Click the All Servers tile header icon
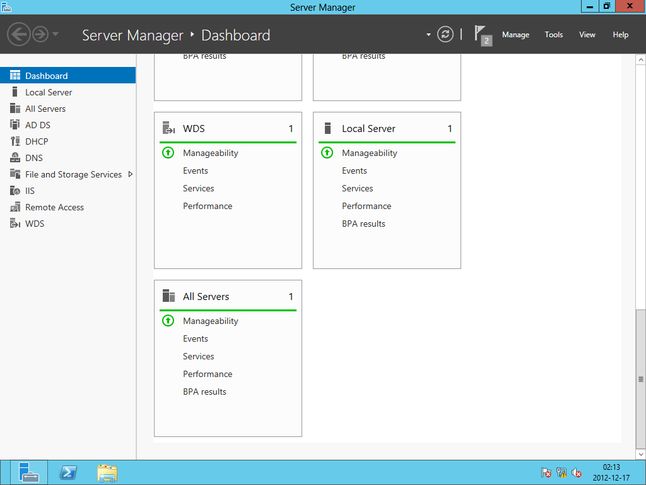 (x=169, y=296)
